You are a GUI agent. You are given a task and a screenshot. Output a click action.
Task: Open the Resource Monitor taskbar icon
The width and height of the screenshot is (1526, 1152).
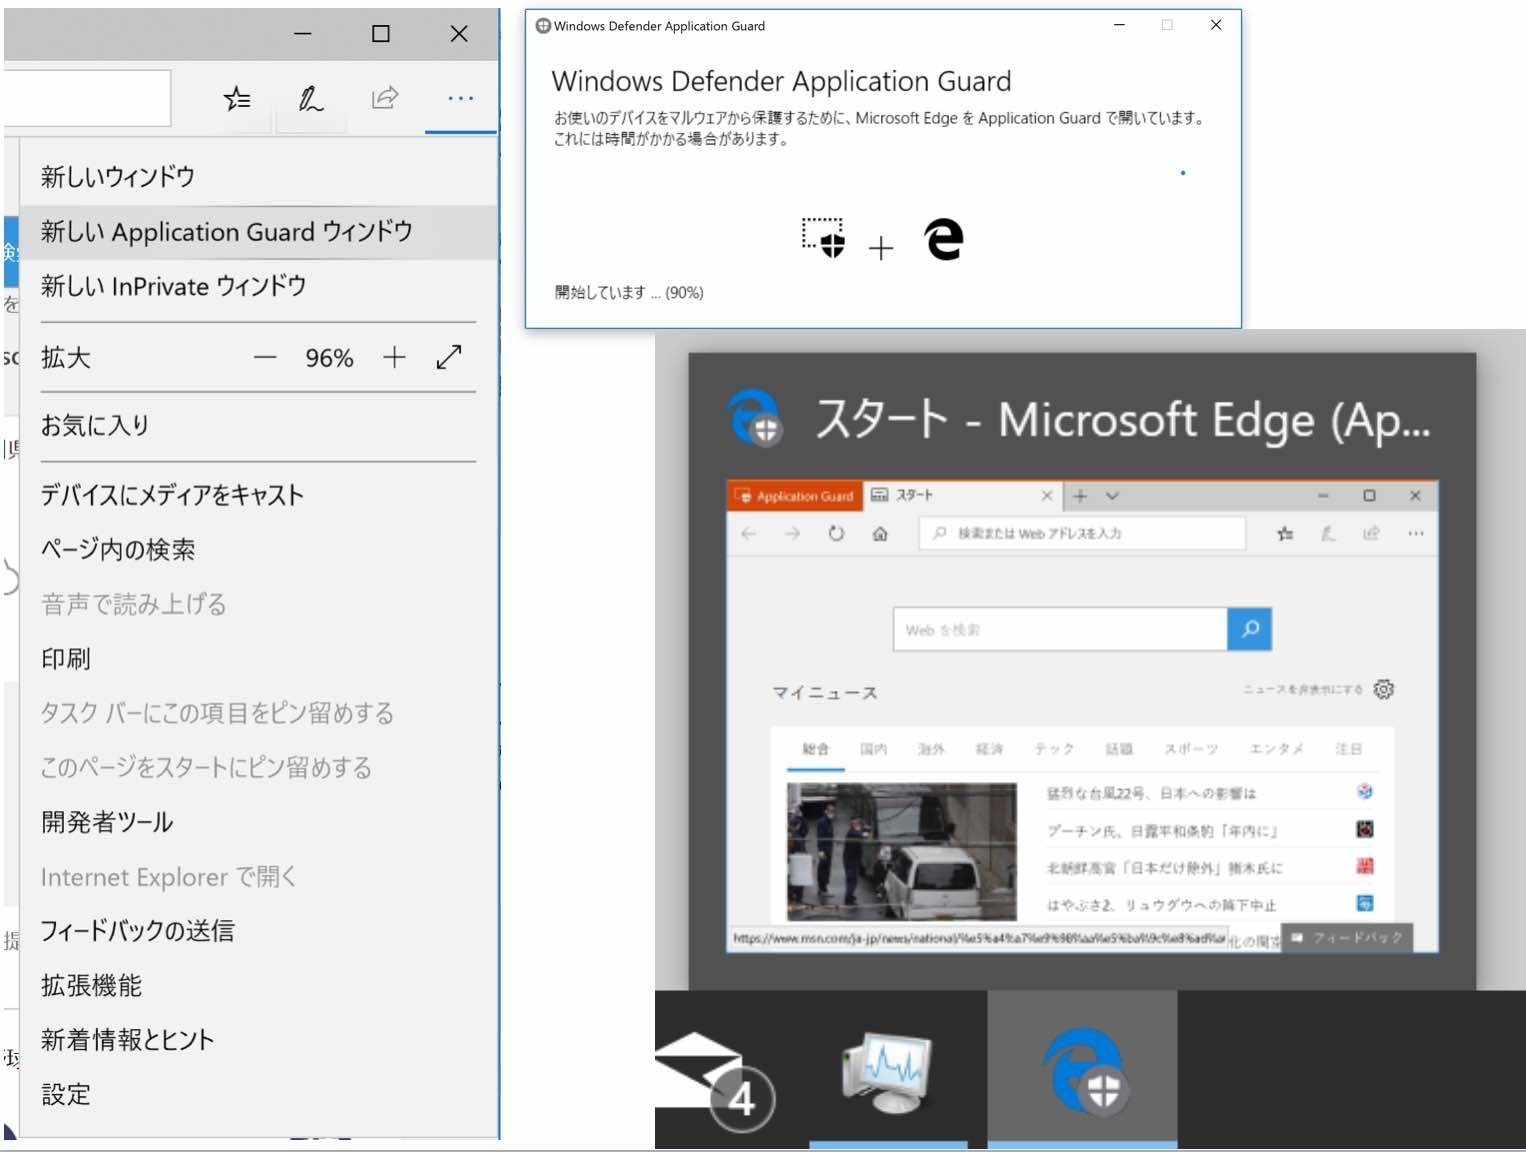(888, 1071)
